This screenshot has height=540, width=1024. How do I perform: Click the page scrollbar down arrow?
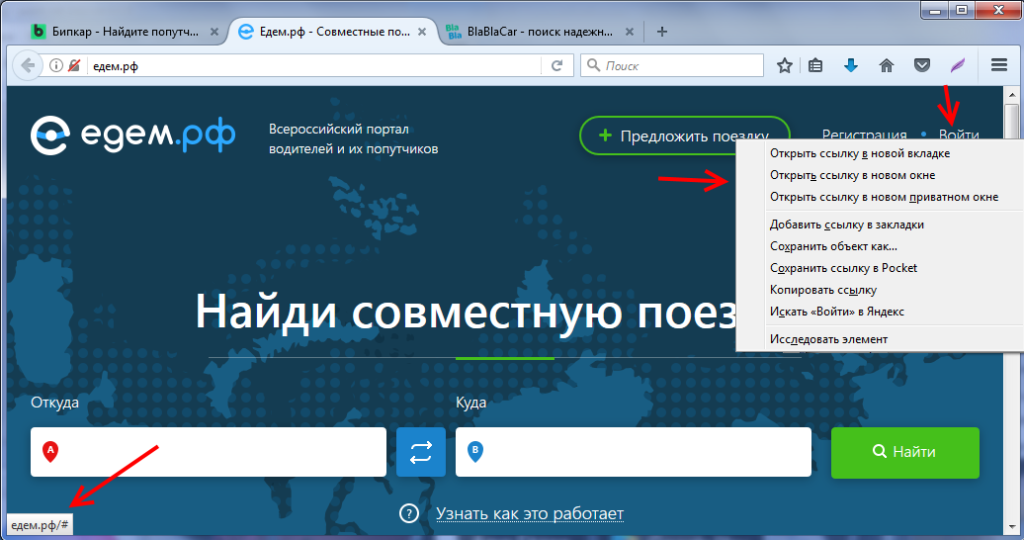pyautogui.click(x=1012, y=526)
